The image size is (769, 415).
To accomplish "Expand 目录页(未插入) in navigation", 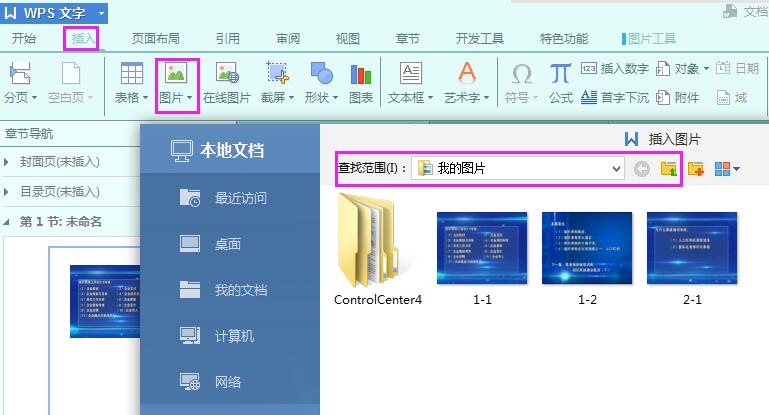I will [x=6, y=192].
